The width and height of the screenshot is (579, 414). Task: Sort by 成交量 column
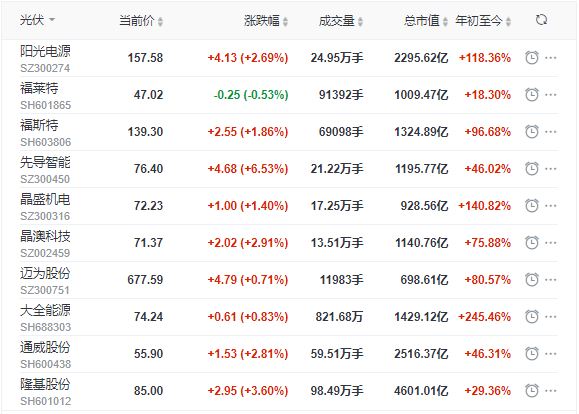(341, 21)
